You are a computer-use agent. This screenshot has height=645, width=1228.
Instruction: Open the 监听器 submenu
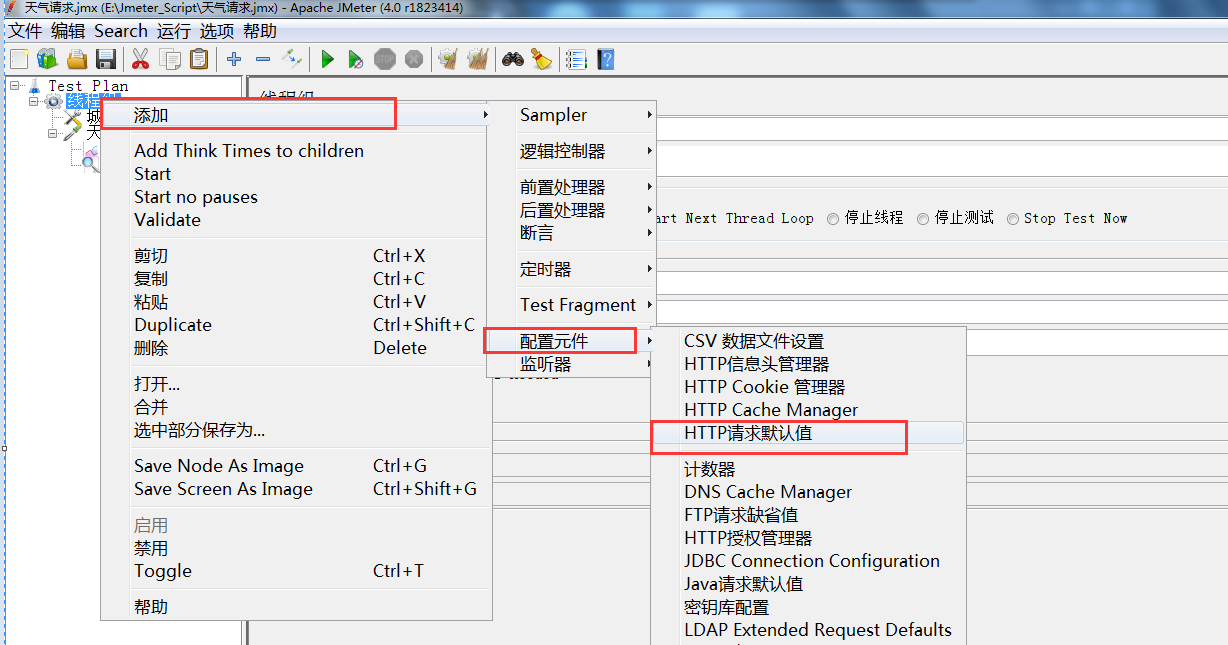click(570, 364)
